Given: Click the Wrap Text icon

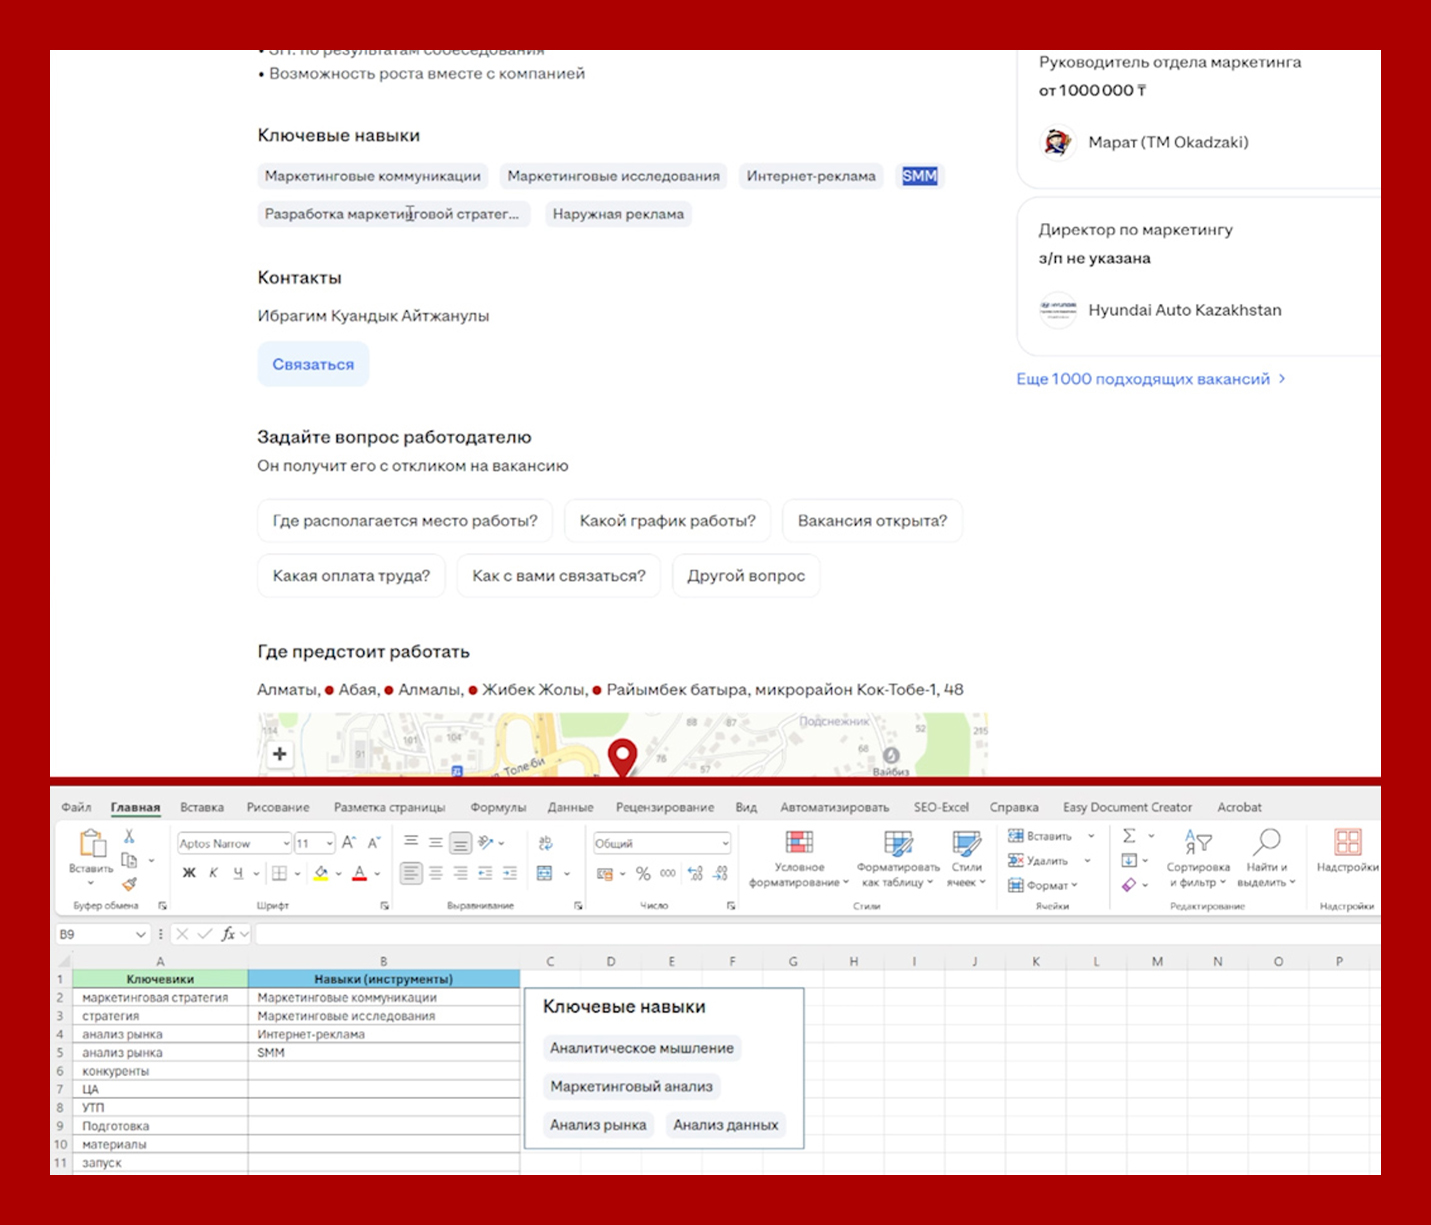Looking at the screenshot, I should coord(545,843).
